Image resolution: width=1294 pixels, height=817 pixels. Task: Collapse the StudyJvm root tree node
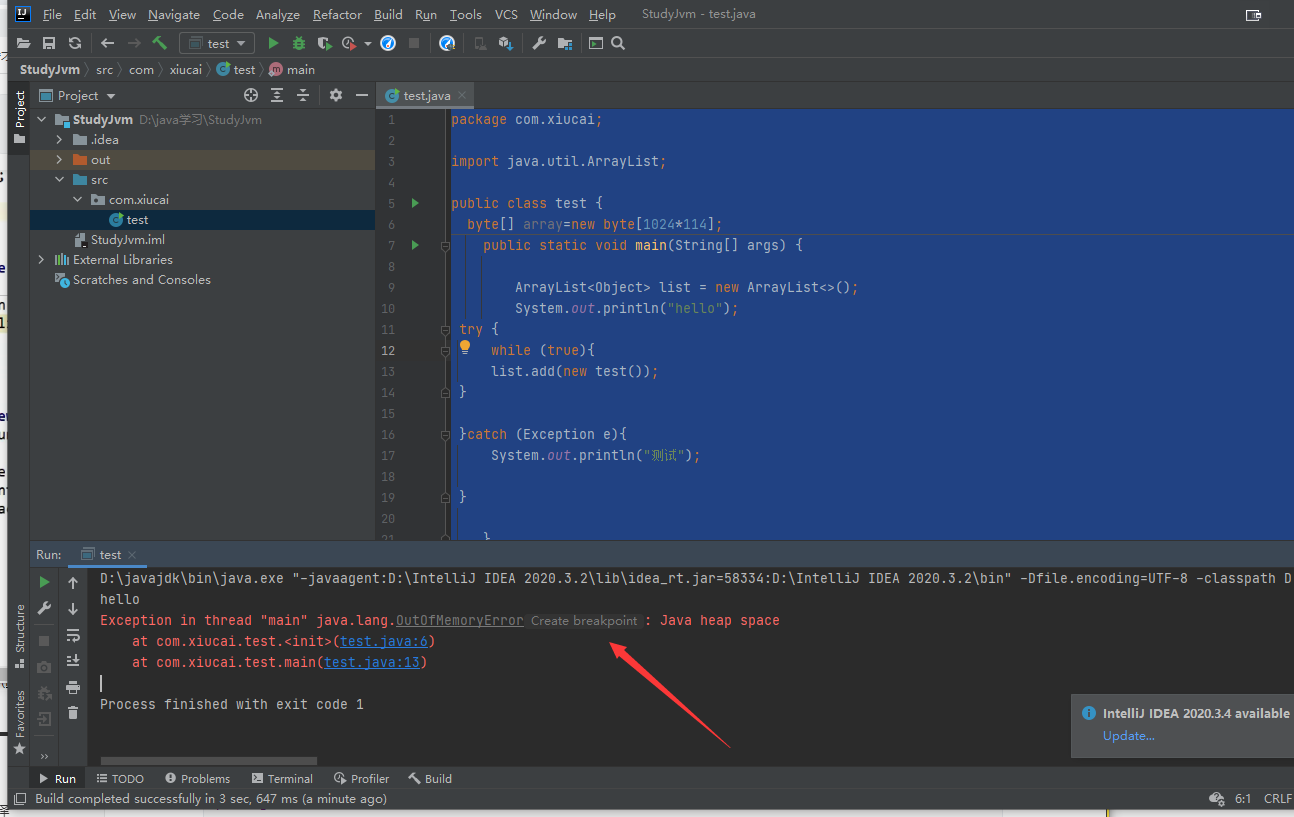(x=42, y=119)
